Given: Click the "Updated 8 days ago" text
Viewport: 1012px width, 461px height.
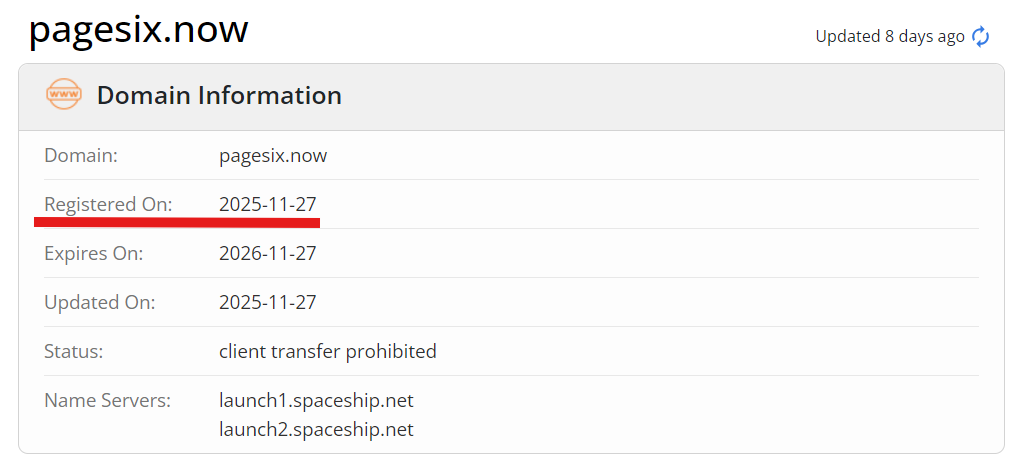Looking at the screenshot, I should pyautogui.click(x=890, y=37).
